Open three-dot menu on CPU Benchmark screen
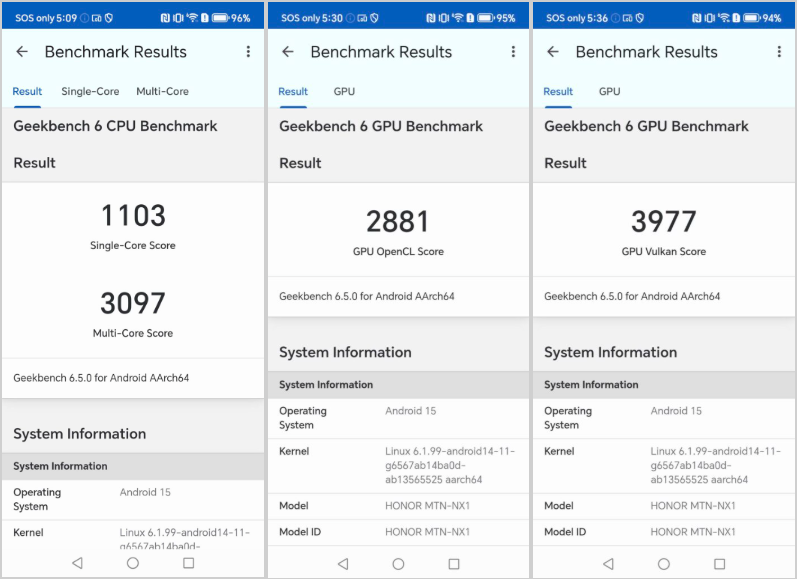Screen dimensions: 799x579 pyautogui.click(x=248, y=52)
